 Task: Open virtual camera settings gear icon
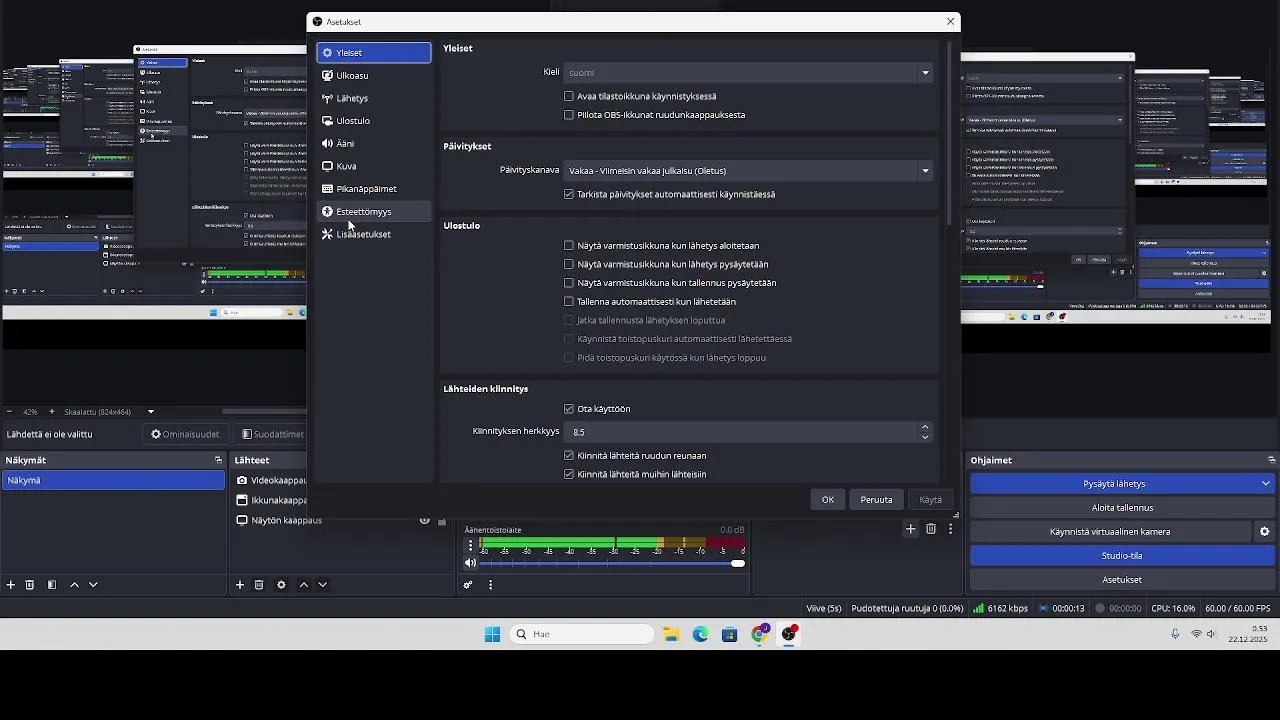click(x=1264, y=532)
